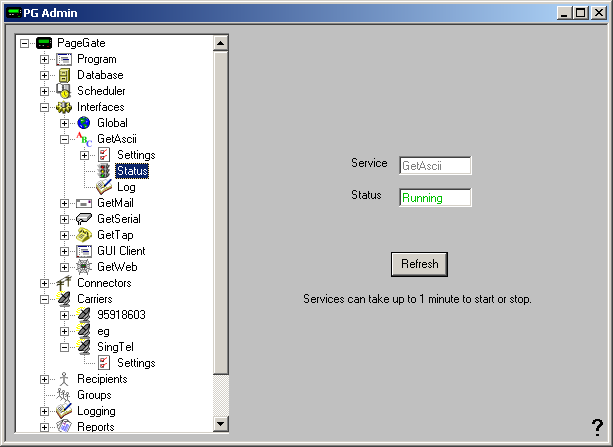This screenshot has height=447, width=613.
Task: Collapse the GetAscii node
Action: (65, 139)
